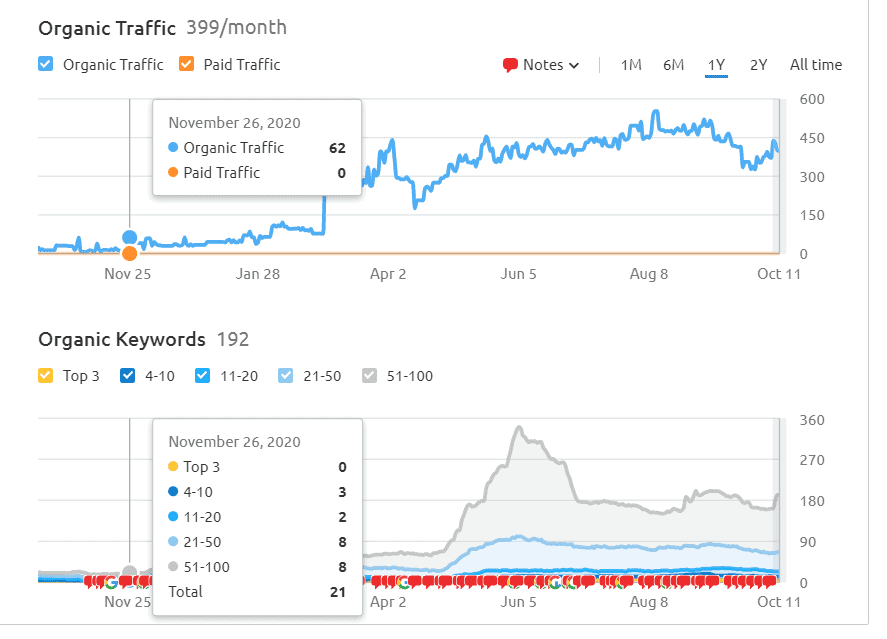Image resolution: width=887 pixels, height=639 pixels.
Task: Click the 600 axis label on traffic chart
Action: (812, 100)
